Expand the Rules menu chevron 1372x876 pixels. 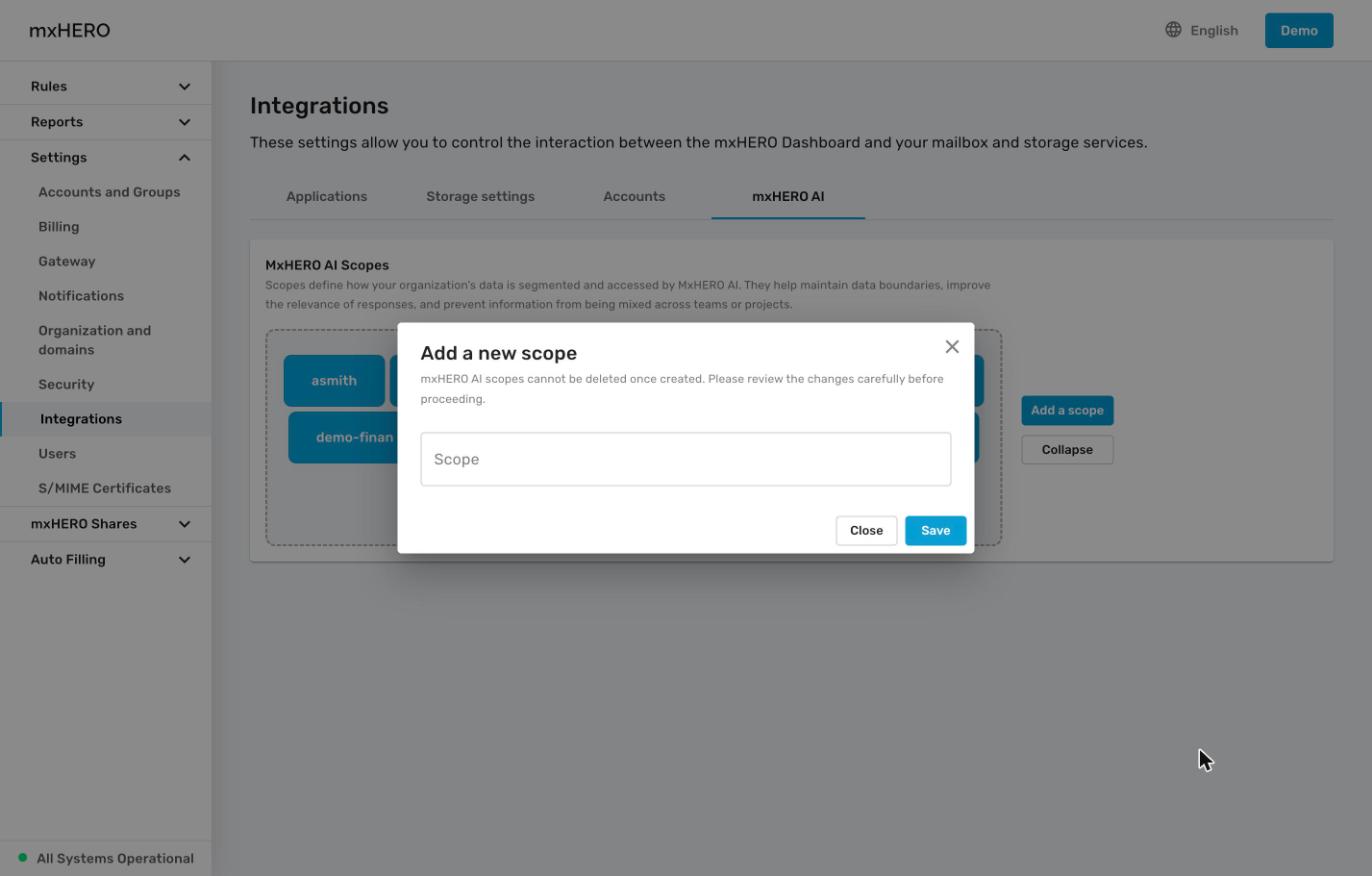point(184,86)
